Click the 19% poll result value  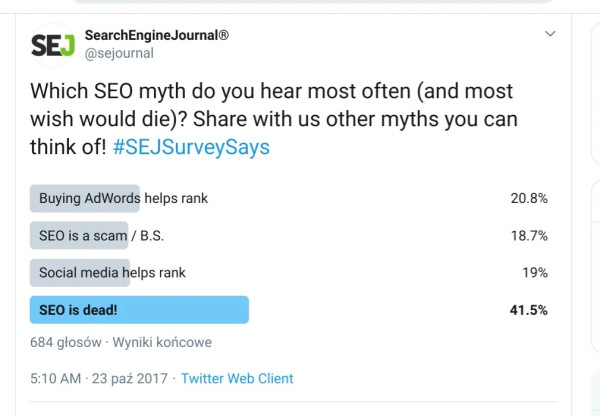tap(535, 272)
